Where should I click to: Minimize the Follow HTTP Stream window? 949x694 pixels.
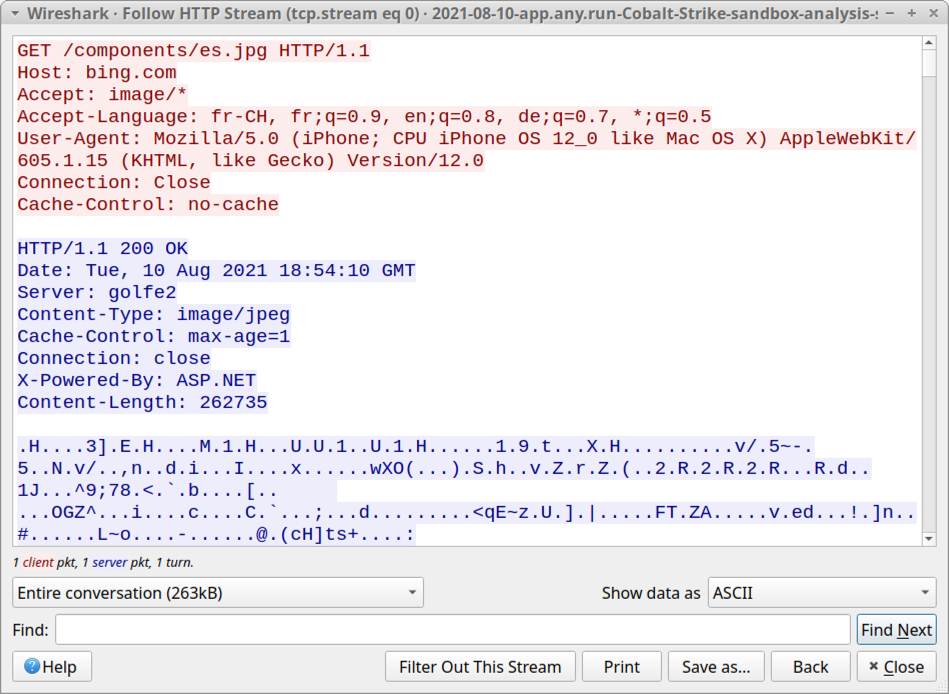pos(890,13)
